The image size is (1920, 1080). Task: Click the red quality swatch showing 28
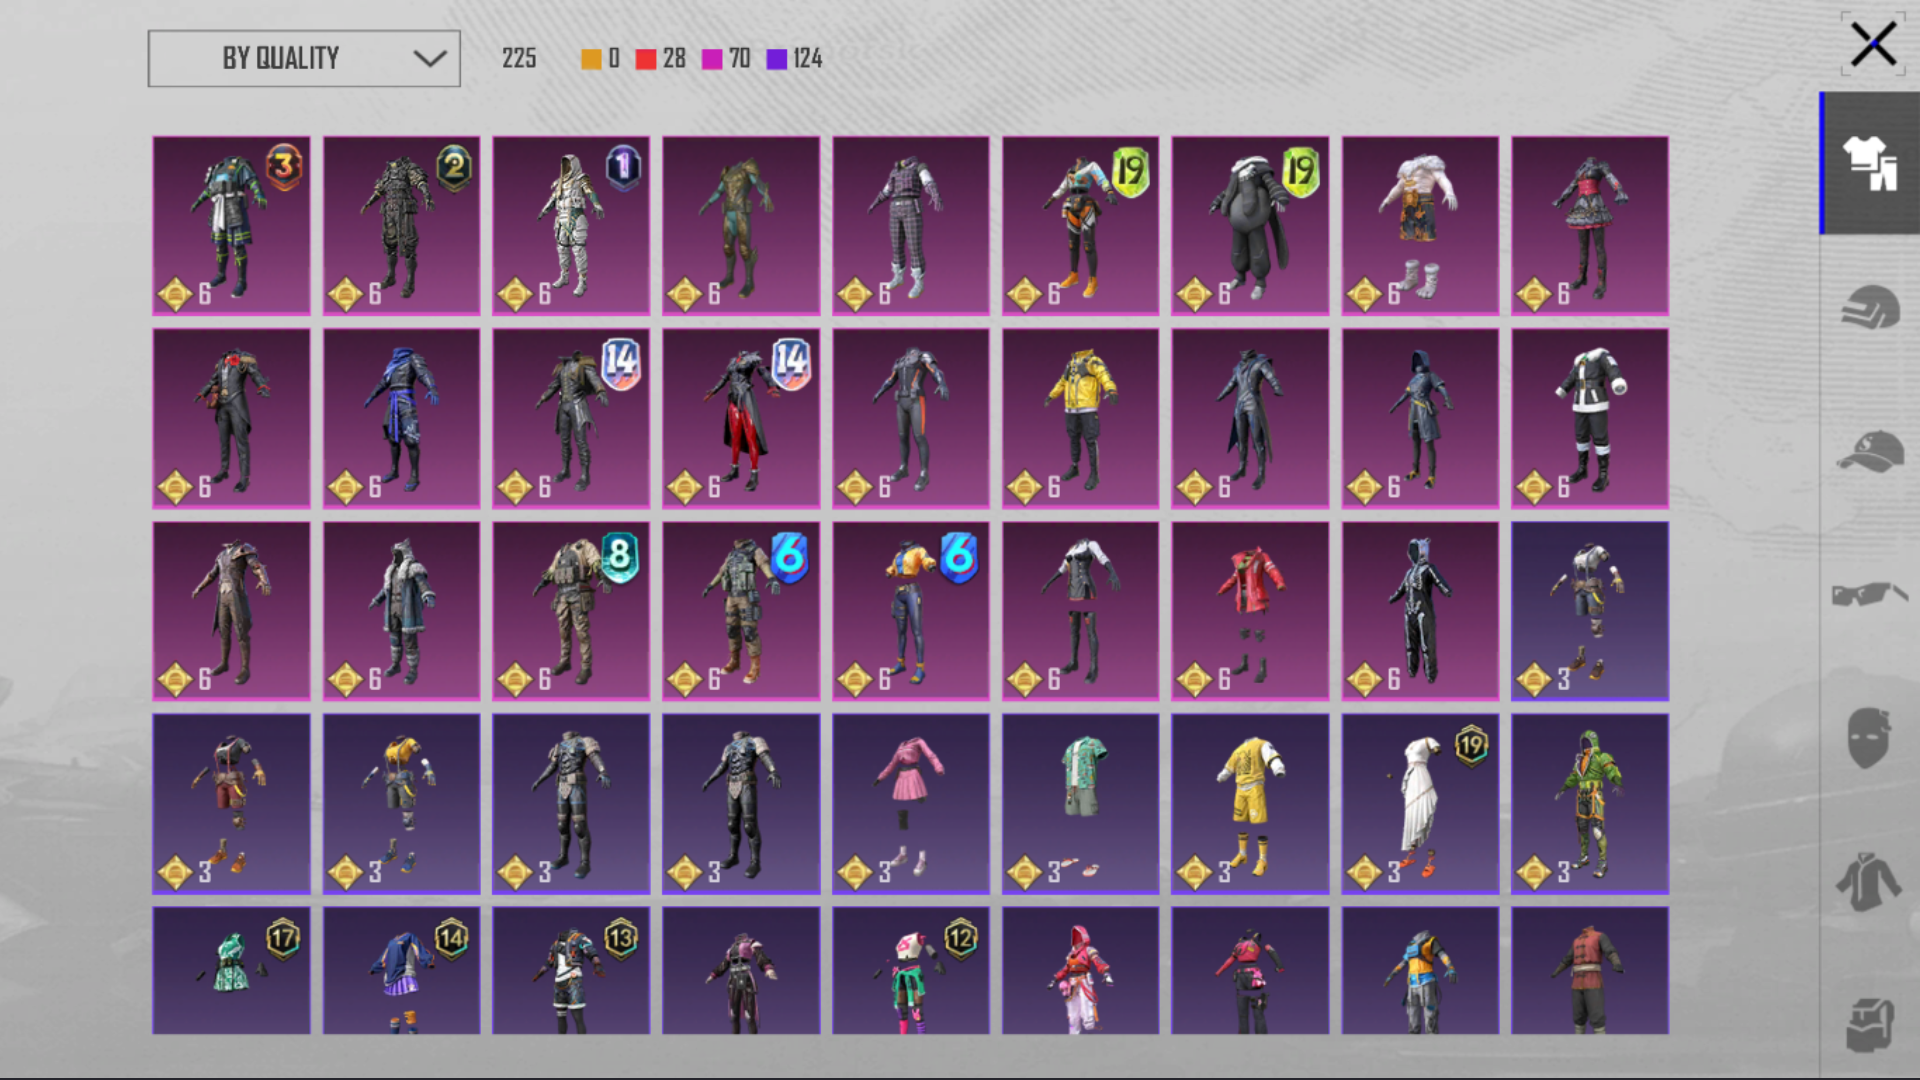pos(645,59)
